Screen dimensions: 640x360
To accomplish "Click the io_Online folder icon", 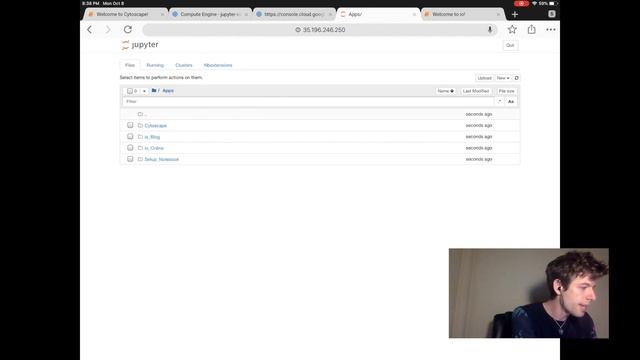I will [x=140, y=148].
